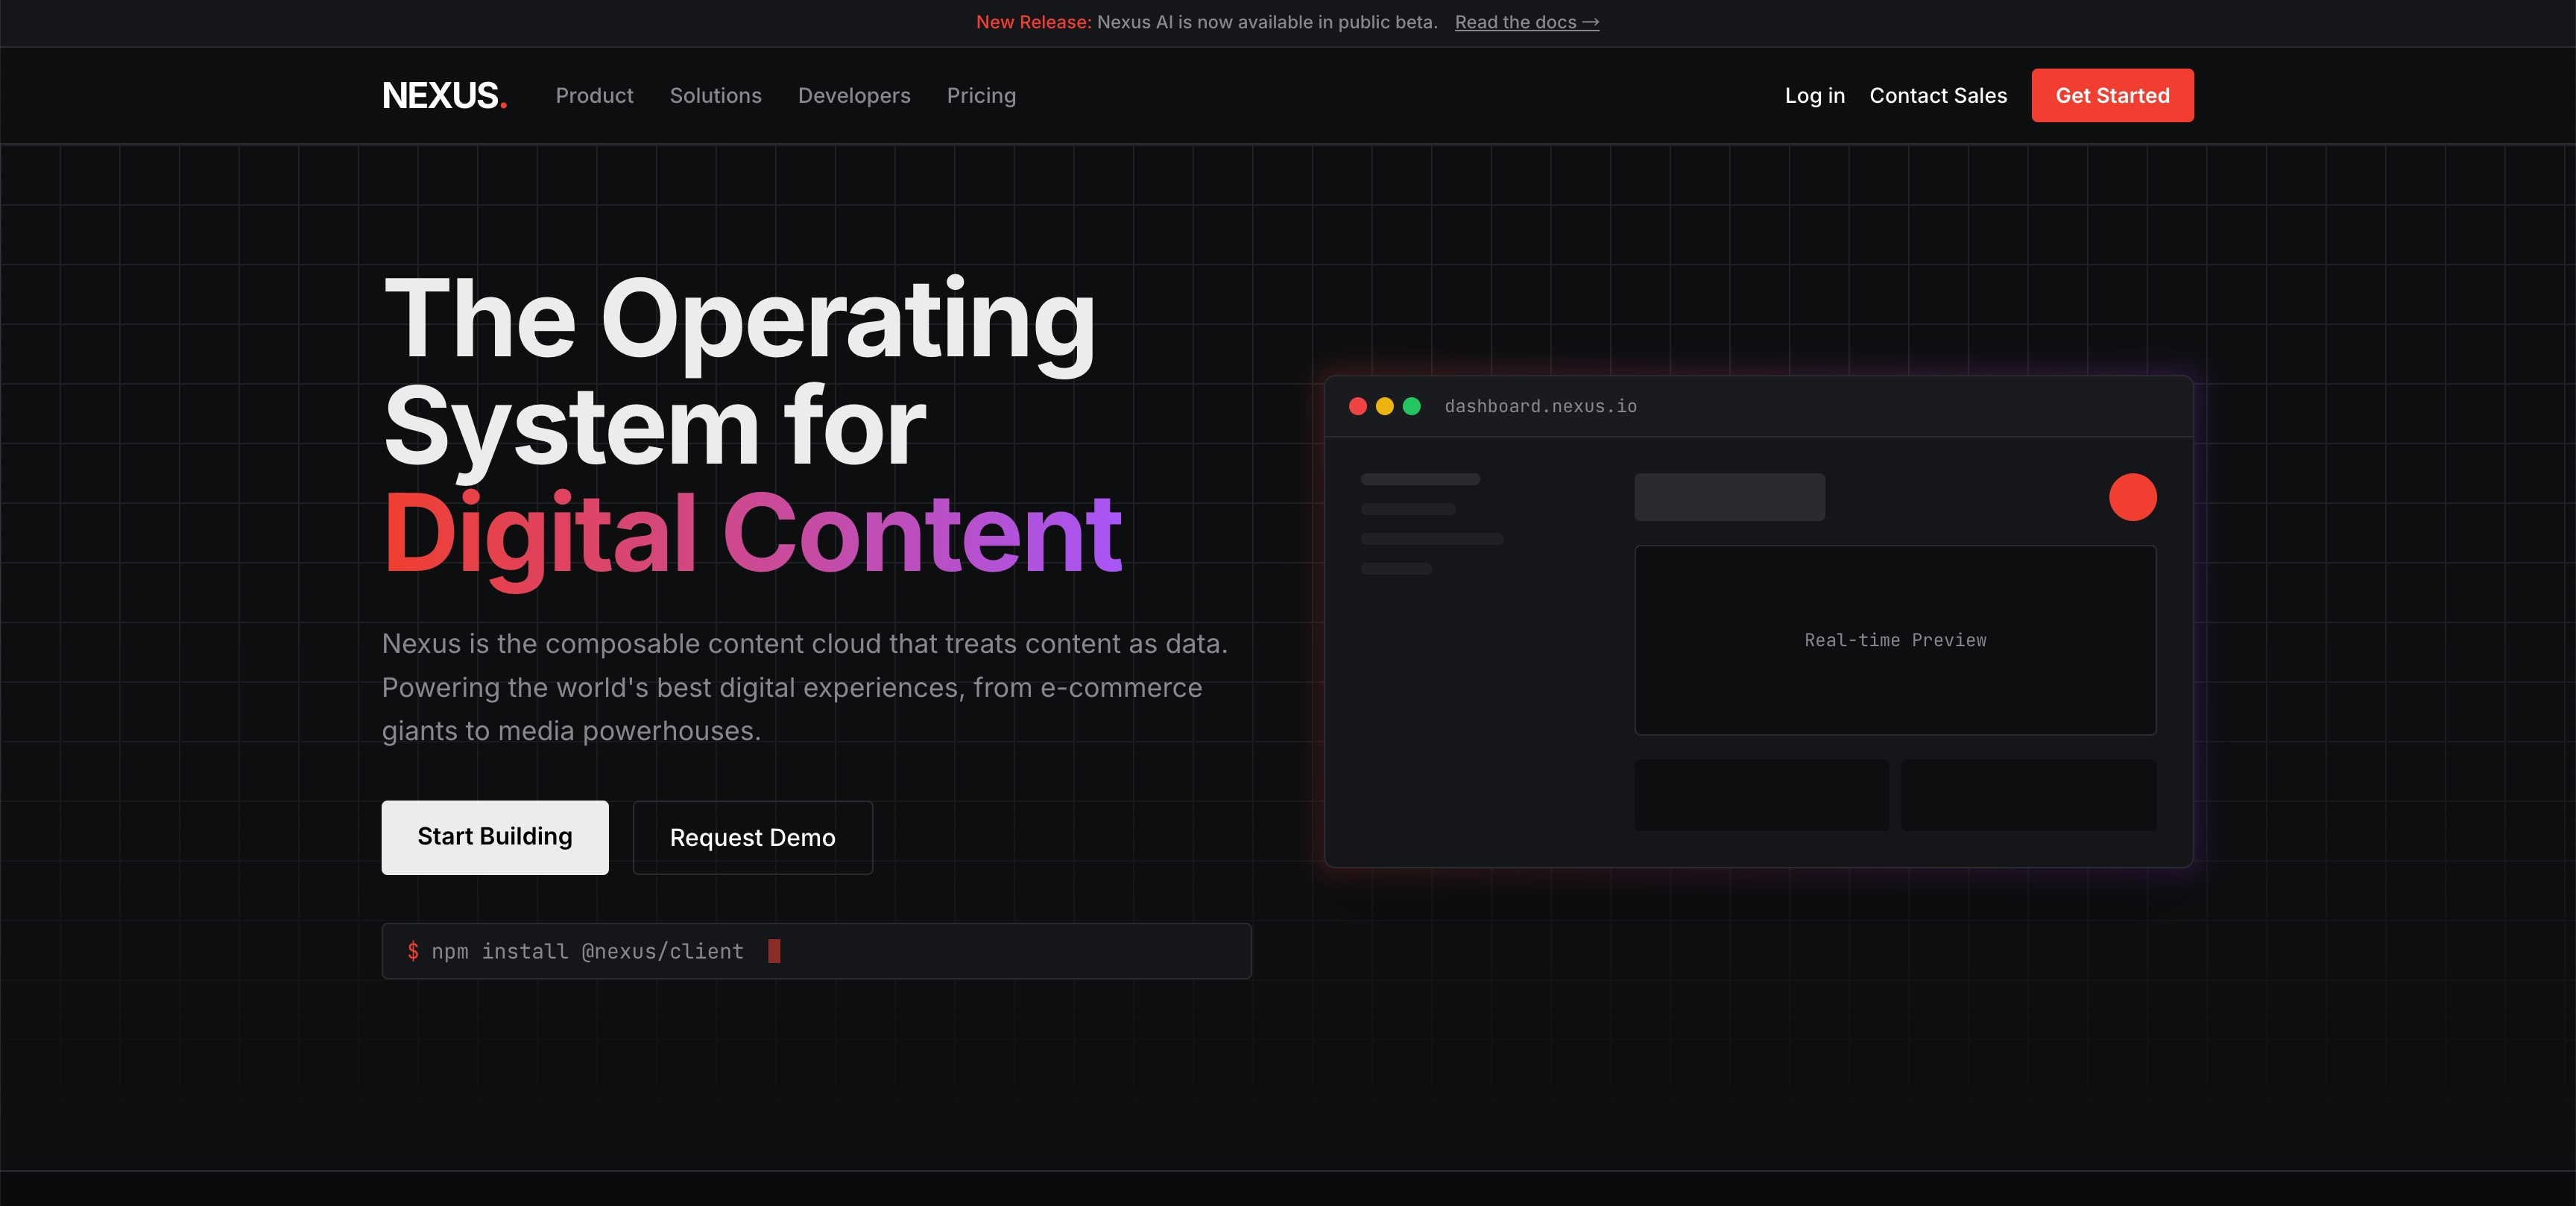
Task: Click the dashboard.nexus.io address bar
Action: coord(1541,406)
